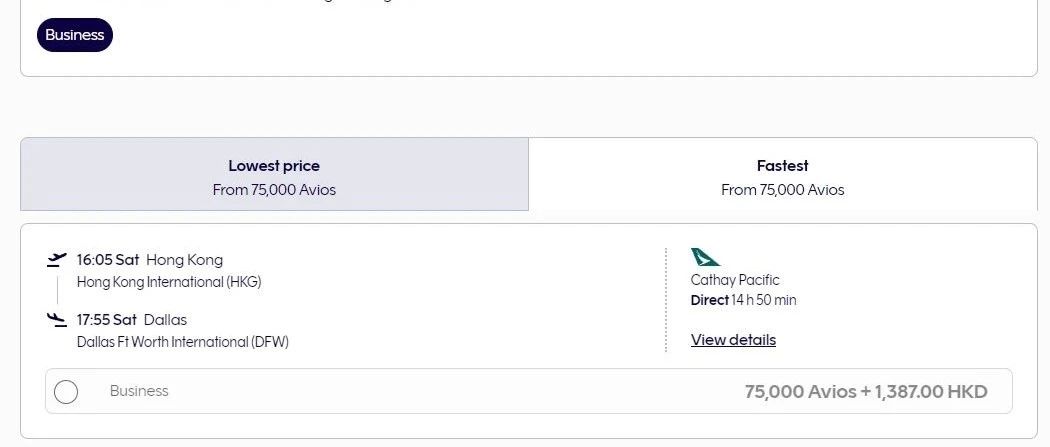Click Dallas Ft Worth International (DFW) airport name
Image resolution: width=1050 pixels, height=447 pixels.
tap(183, 342)
